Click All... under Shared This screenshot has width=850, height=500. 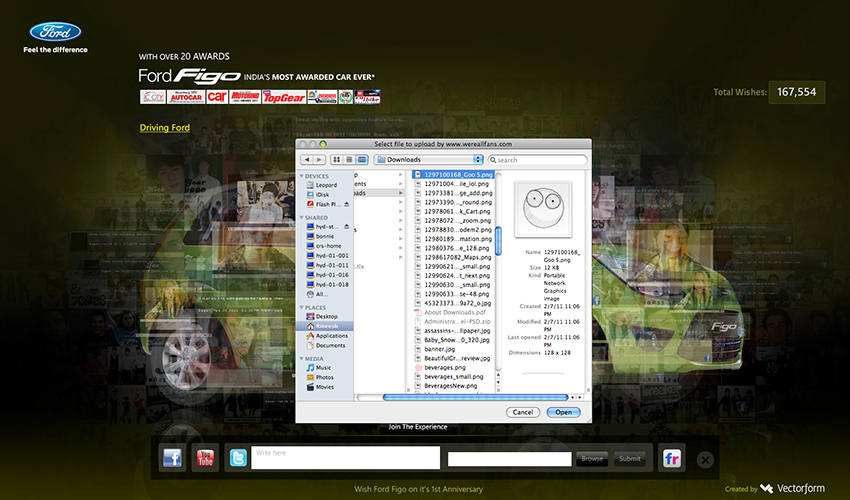click(x=320, y=294)
